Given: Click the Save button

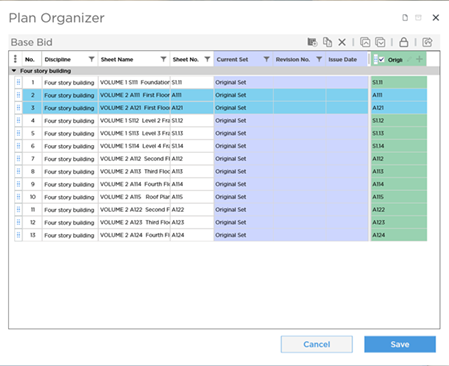Looking at the screenshot, I should point(400,344).
